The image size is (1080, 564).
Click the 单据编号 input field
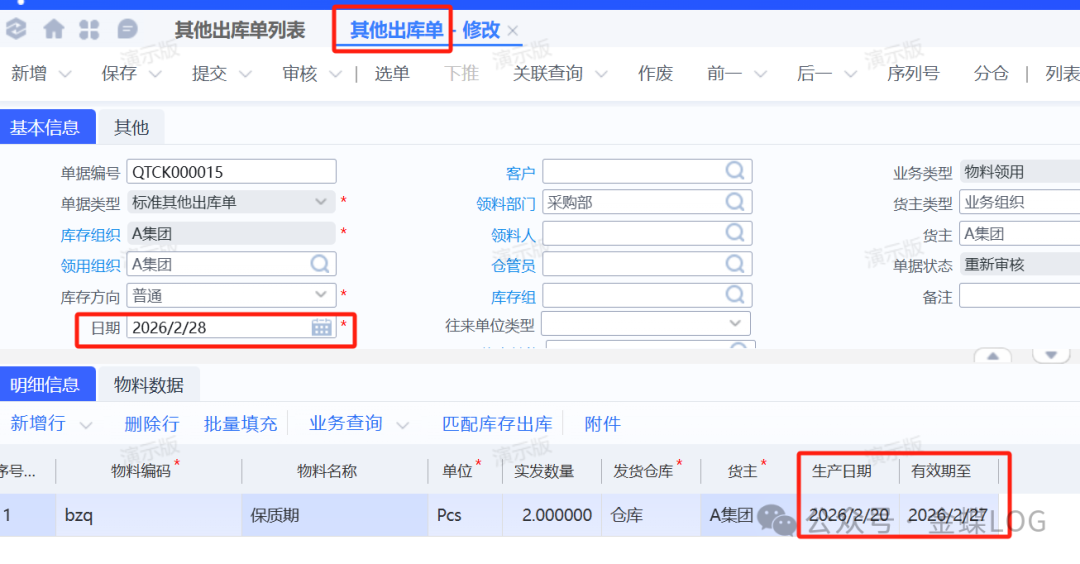[231, 172]
